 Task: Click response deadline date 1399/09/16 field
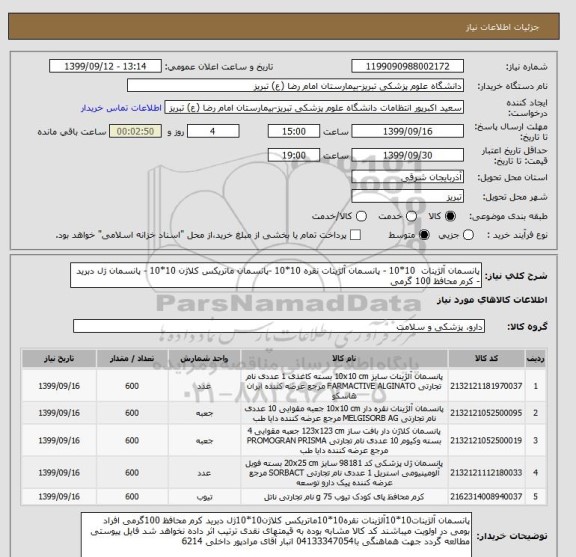click(x=407, y=132)
